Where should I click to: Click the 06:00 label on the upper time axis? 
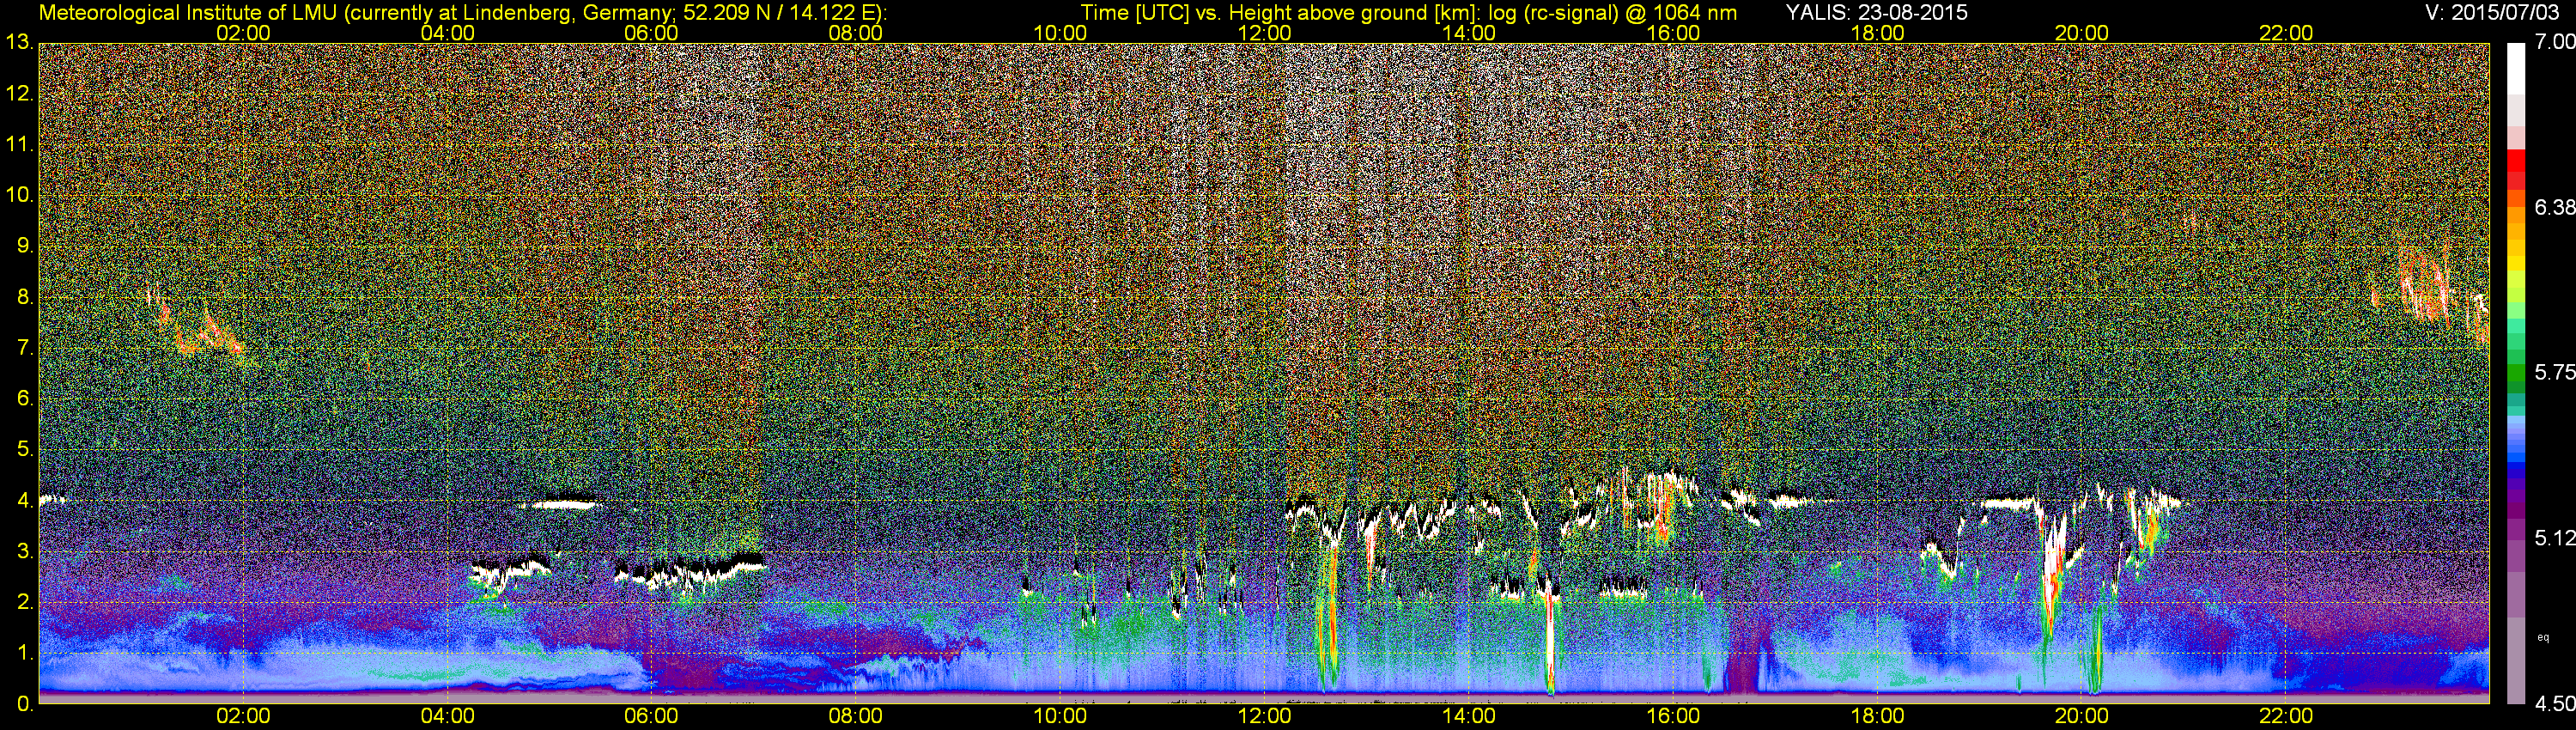(651, 33)
